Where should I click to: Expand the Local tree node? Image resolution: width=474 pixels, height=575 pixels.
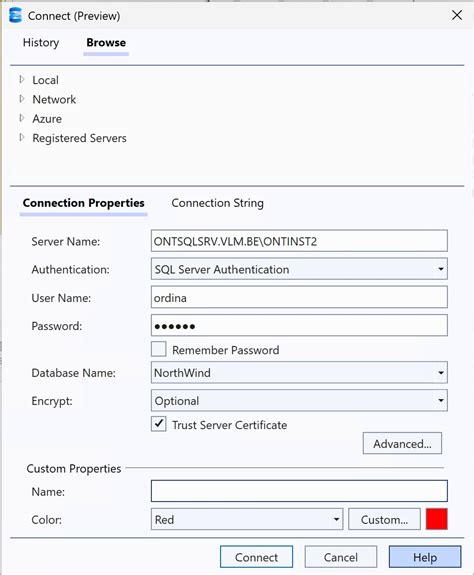tap(22, 80)
